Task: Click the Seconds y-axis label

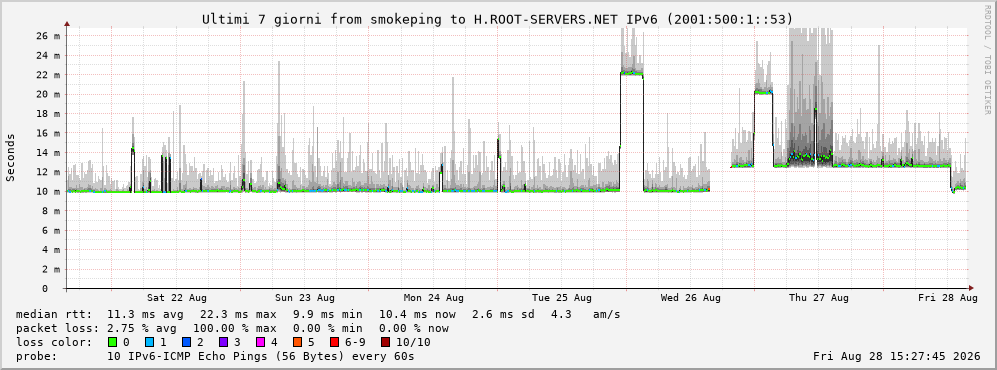Action: point(10,158)
